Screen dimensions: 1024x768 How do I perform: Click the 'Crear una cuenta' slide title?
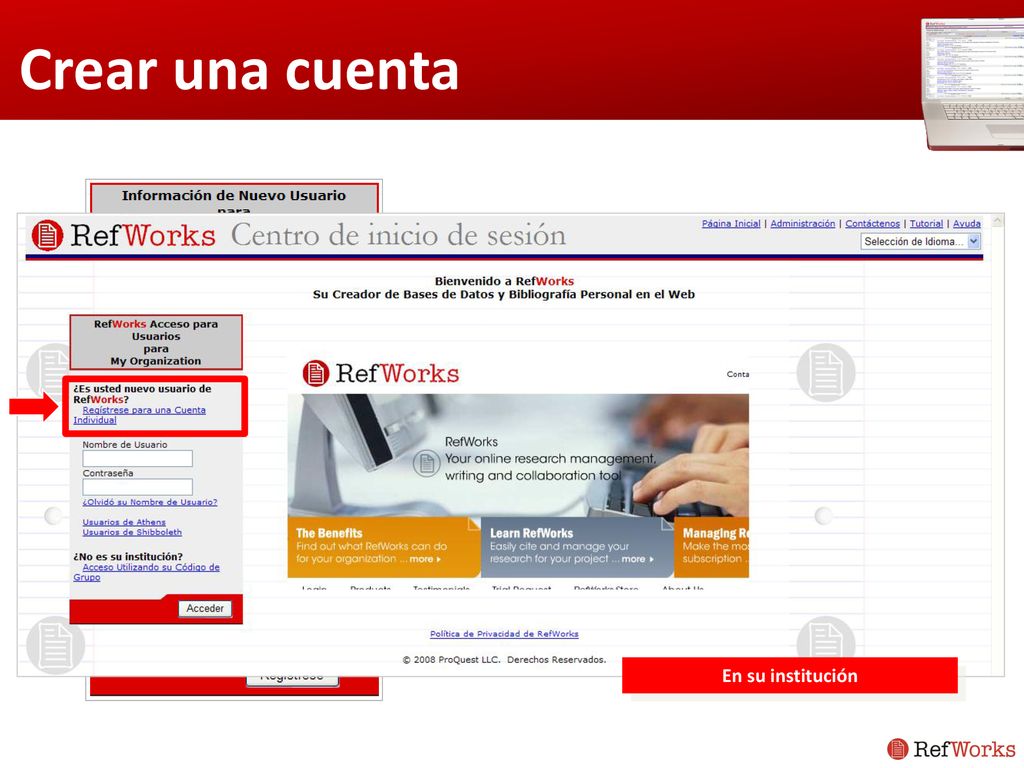point(239,70)
